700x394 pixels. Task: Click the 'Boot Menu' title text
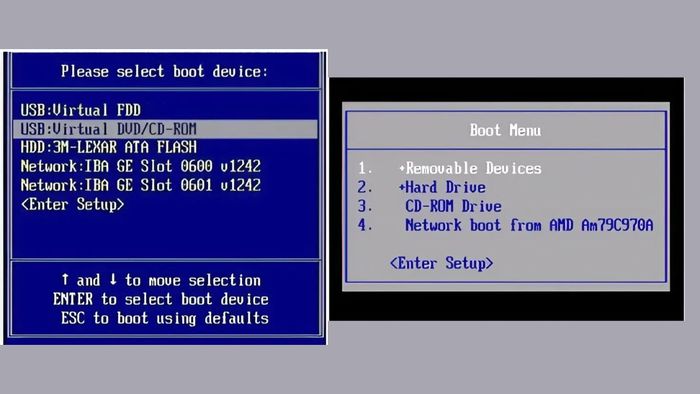(x=505, y=130)
